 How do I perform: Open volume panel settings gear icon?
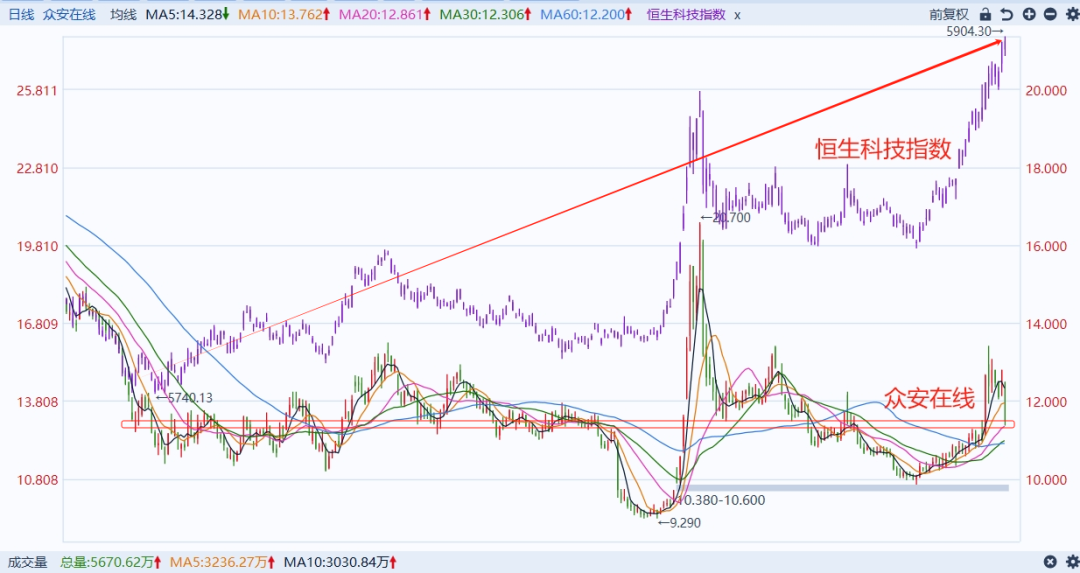pyautogui.click(x=1072, y=562)
